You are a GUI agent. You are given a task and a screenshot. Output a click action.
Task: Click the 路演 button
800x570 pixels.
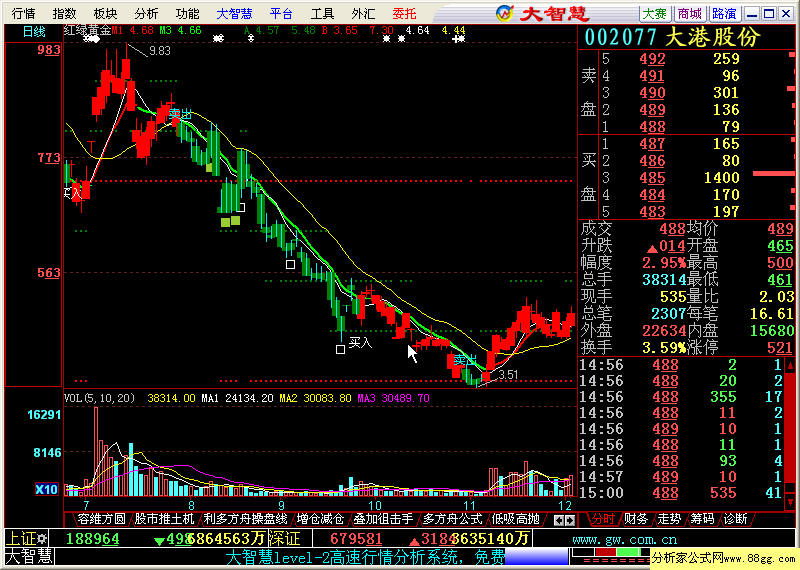coord(724,14)
